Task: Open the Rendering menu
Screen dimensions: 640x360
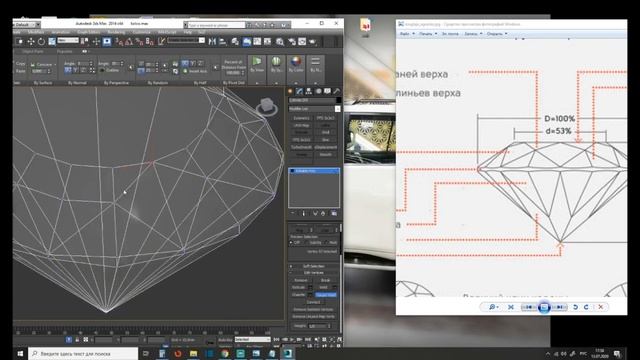Action: click(116, 32)
